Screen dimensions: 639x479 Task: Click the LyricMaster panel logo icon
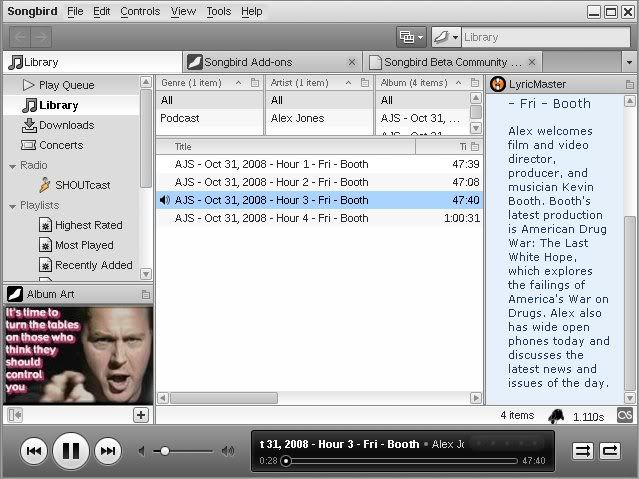[x=498, y=84]
